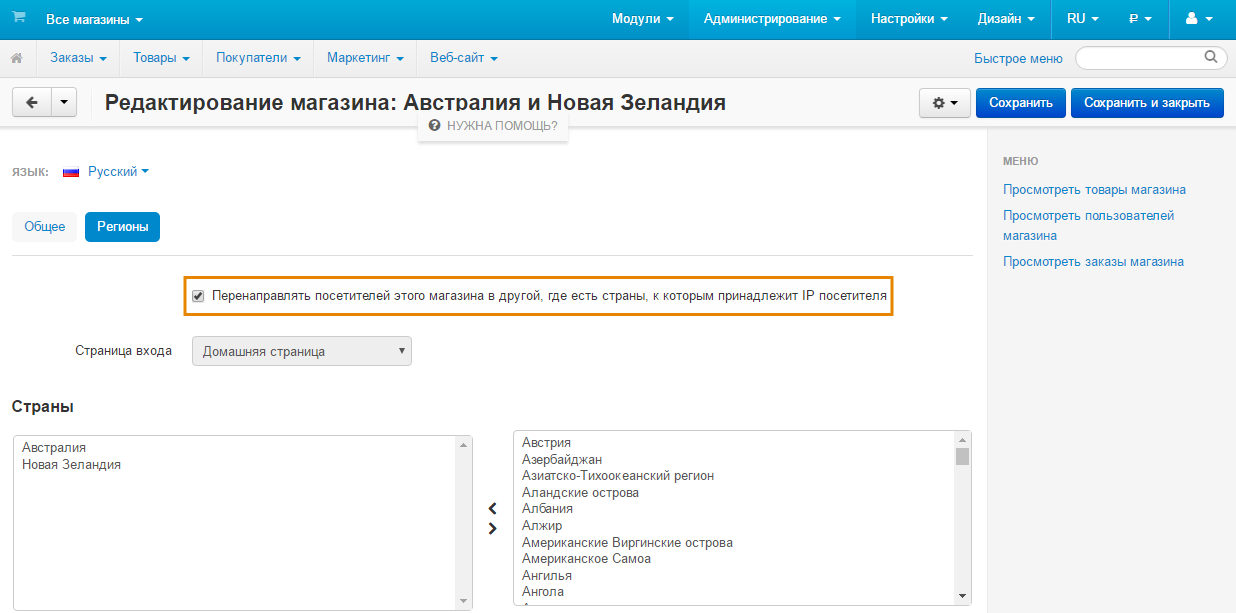Click the help question mark icon
Viewport: 1236px width, 613px height.
(434, 126)
